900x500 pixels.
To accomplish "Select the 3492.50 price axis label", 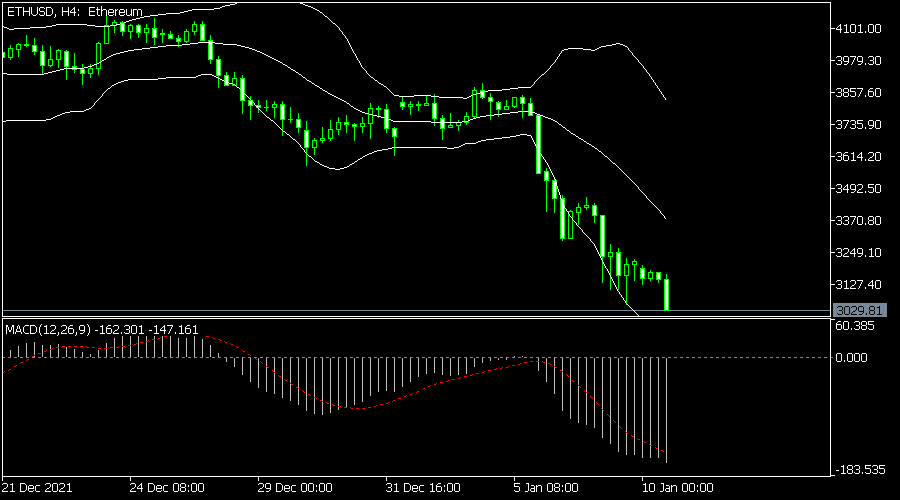I will point(858,188).
